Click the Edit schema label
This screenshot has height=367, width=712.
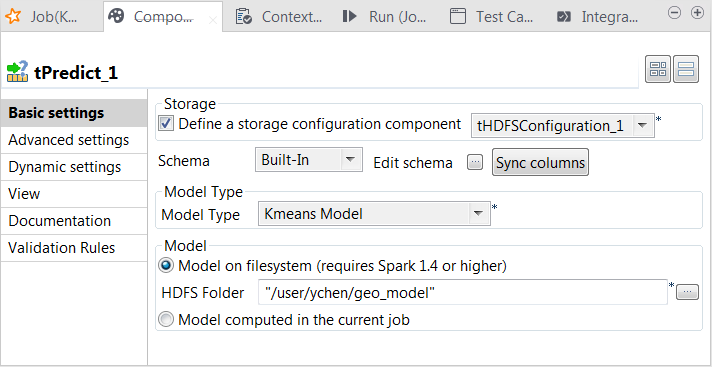point(413,163)
